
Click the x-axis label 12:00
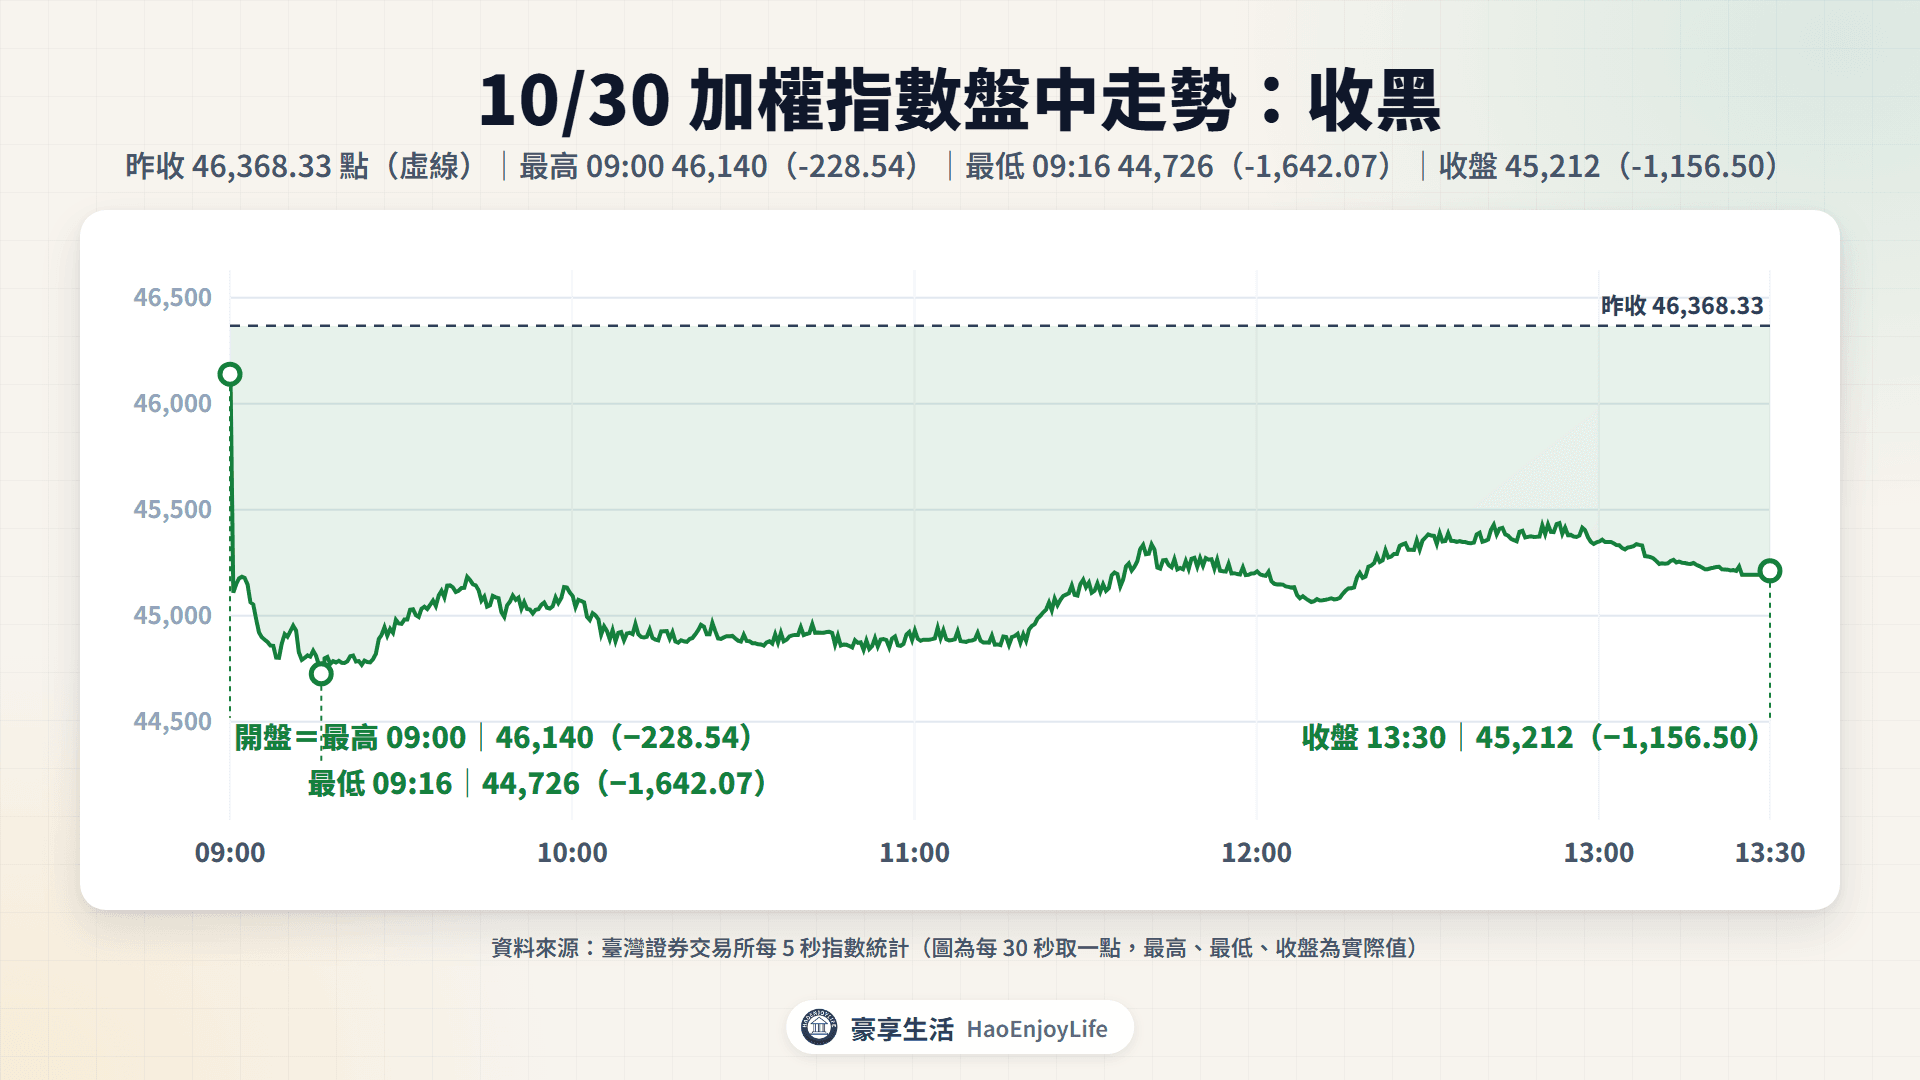[x=1256, y=853]
